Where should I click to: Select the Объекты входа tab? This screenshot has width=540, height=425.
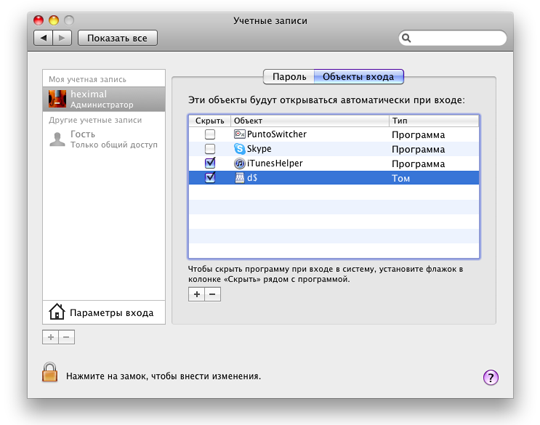(x=359, y=76)
